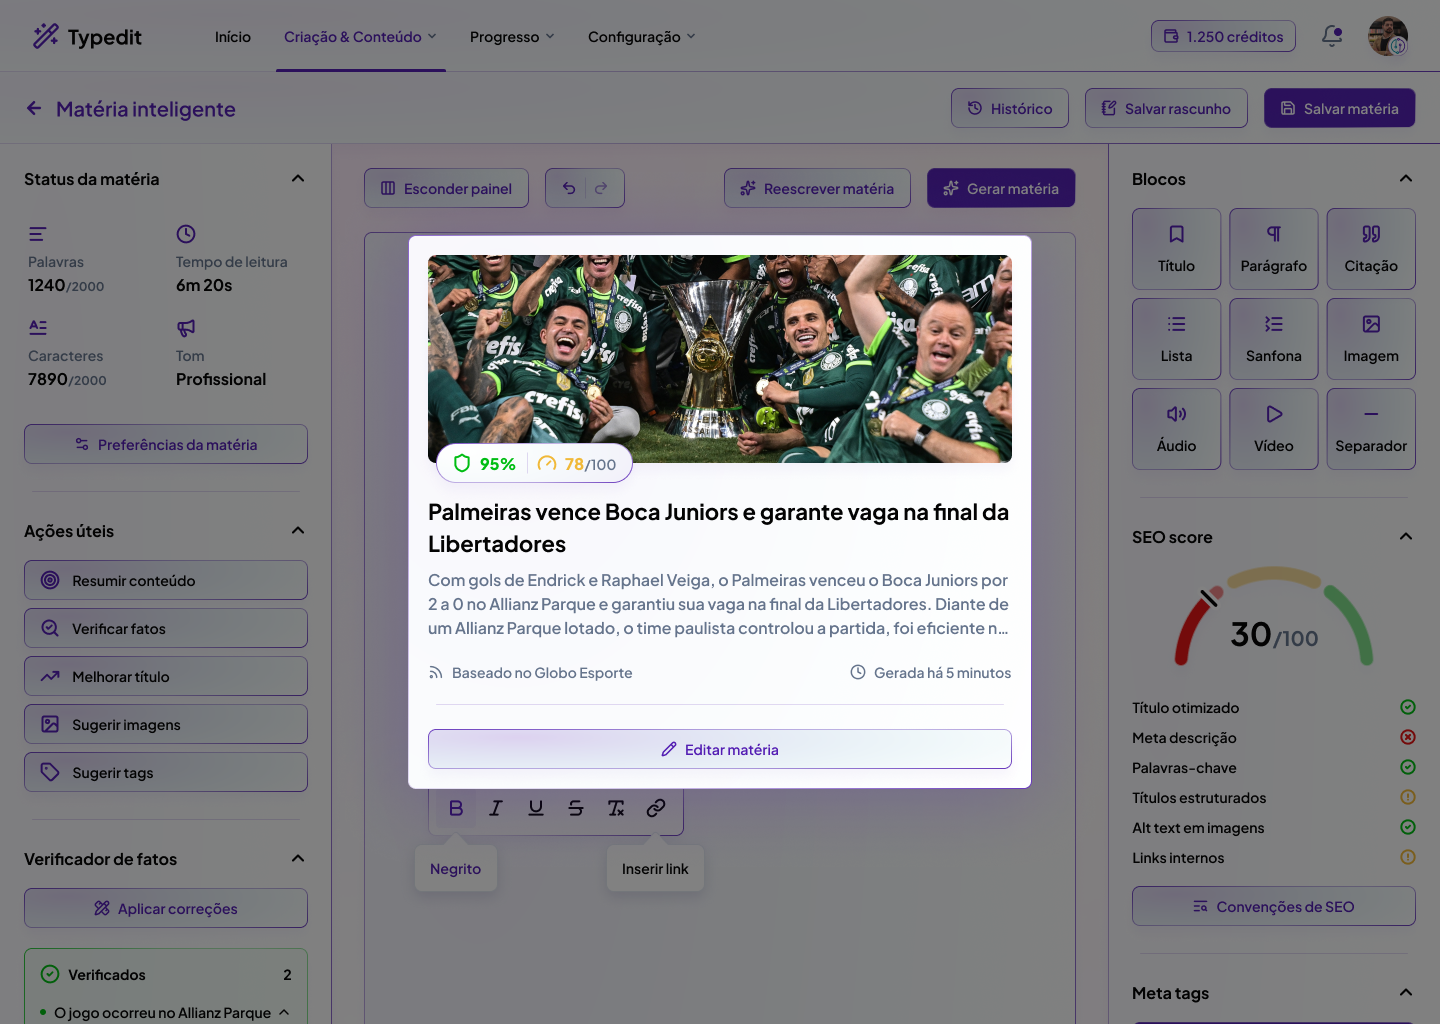The height and width of the screenshot is (1024, 1440).
Task: Click Esconder painel
Action: [446, 188]
